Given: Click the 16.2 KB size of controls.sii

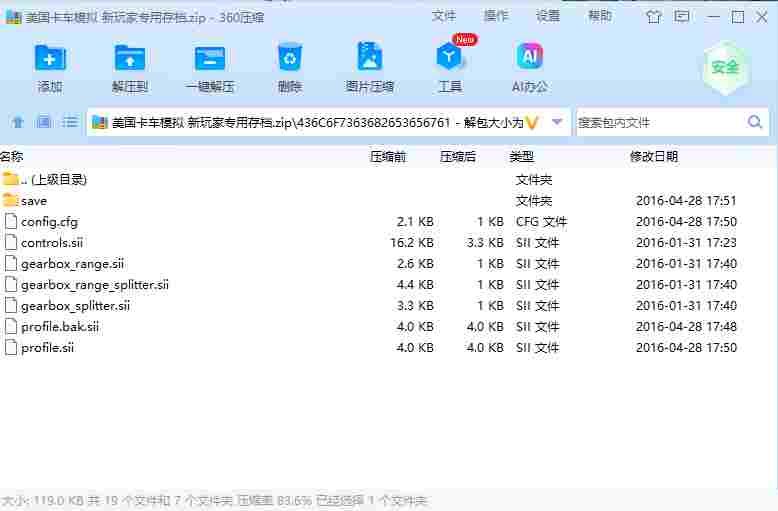Looking at the screenshot, I should tap(412, 243).
